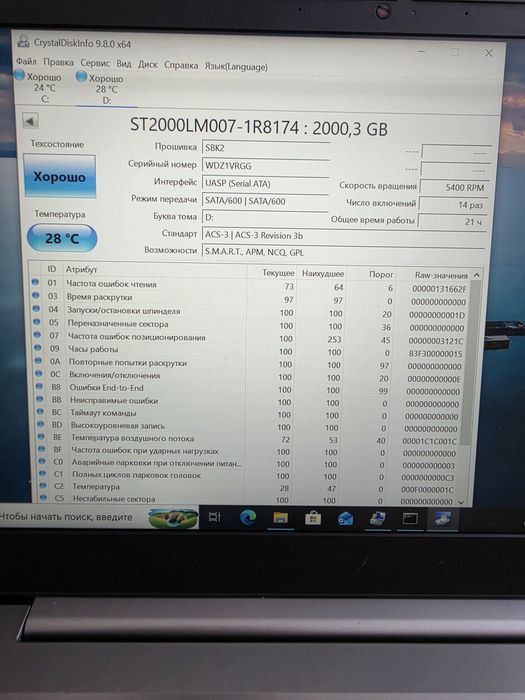This screenshot has height=700, width=525.
Task: Open Microsoft Store from taskbar
Action: 313,518
